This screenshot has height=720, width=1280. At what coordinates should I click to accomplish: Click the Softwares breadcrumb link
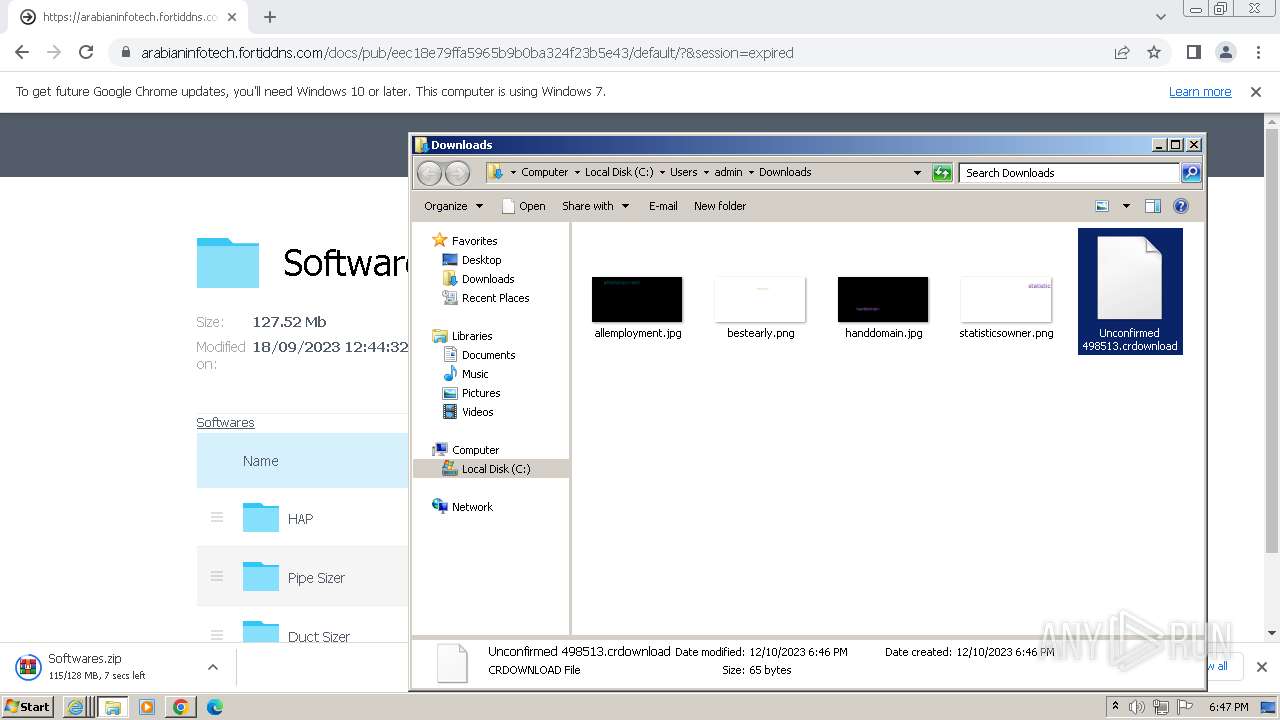(225, 423)
